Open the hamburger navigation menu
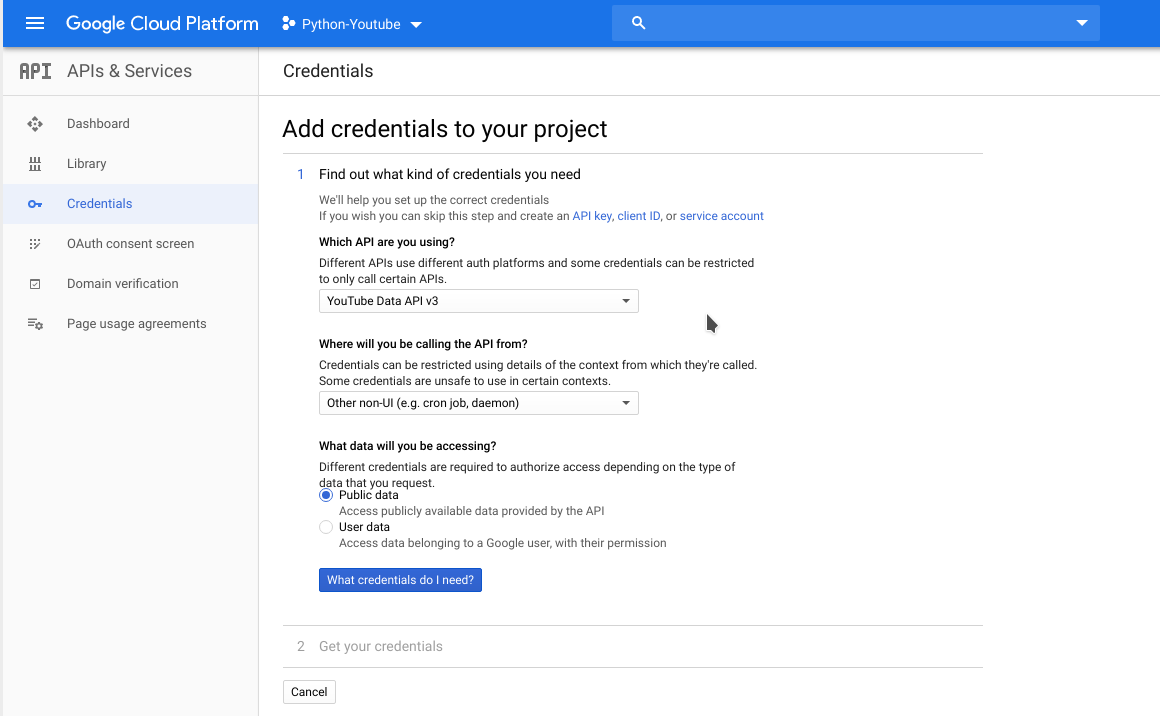1160x716 pixels. (x=35, y=24)
